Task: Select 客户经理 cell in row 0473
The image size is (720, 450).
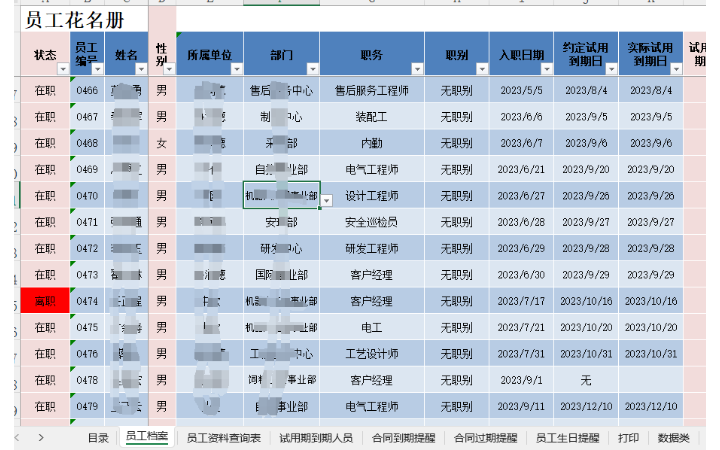Action: 372,275
